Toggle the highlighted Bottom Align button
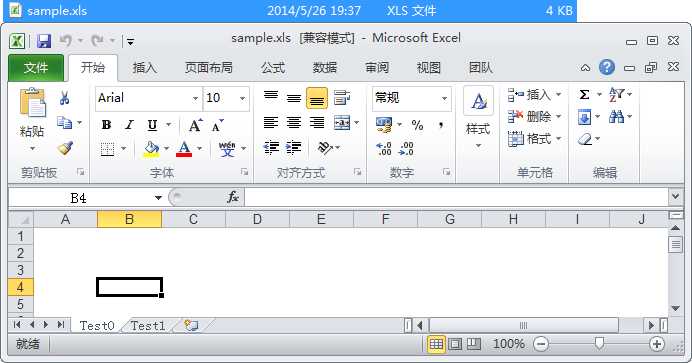 [317, 98]
